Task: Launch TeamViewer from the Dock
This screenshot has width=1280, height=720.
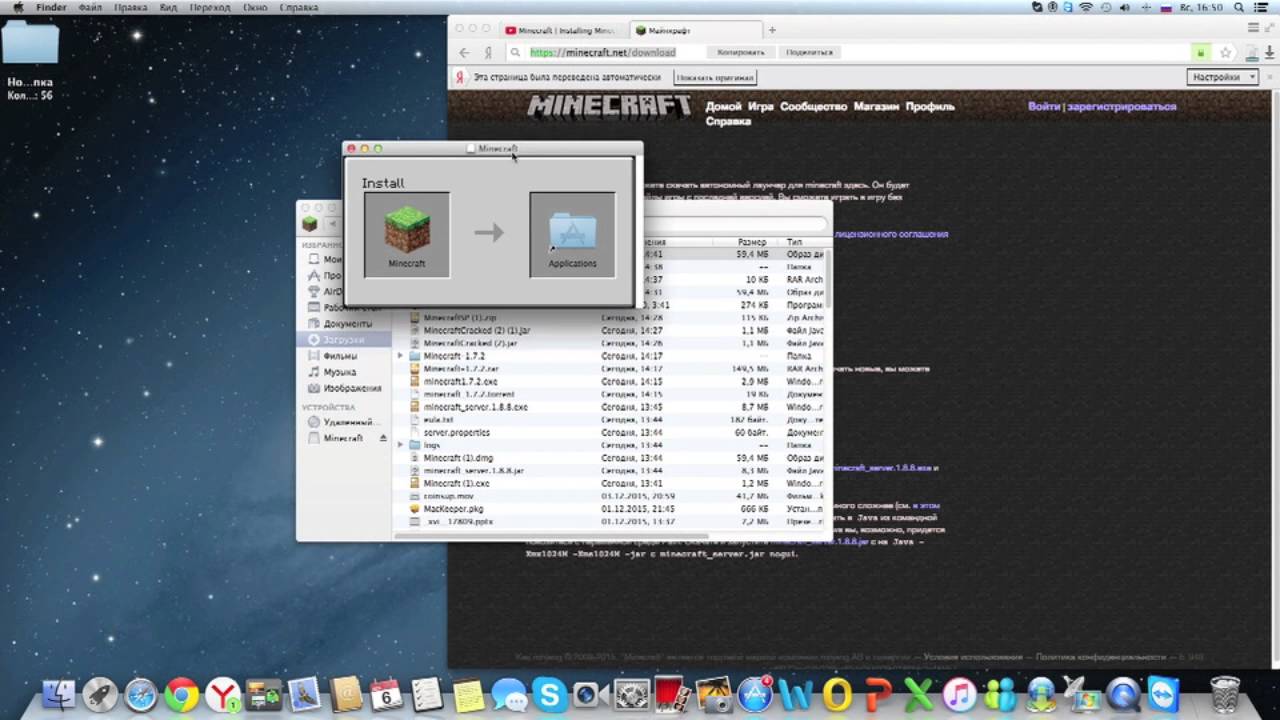Action: click(x=1164, y=693)
